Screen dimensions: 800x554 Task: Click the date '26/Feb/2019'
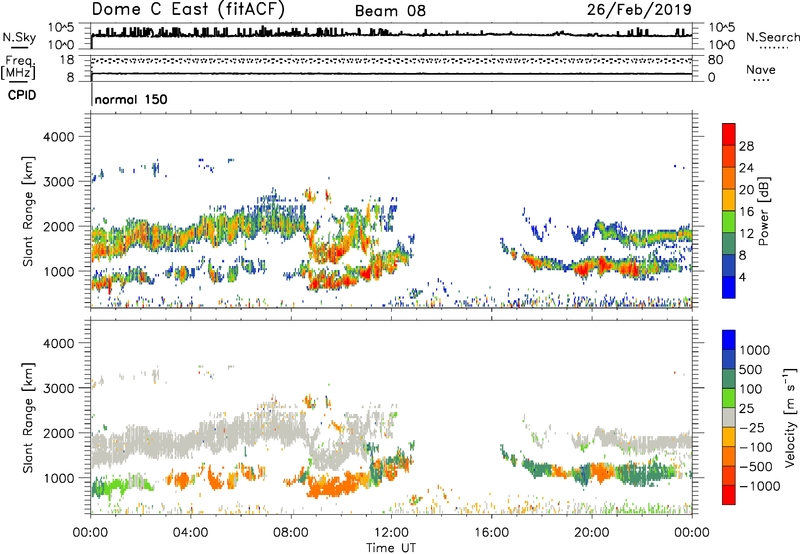[x=639, y=10]
